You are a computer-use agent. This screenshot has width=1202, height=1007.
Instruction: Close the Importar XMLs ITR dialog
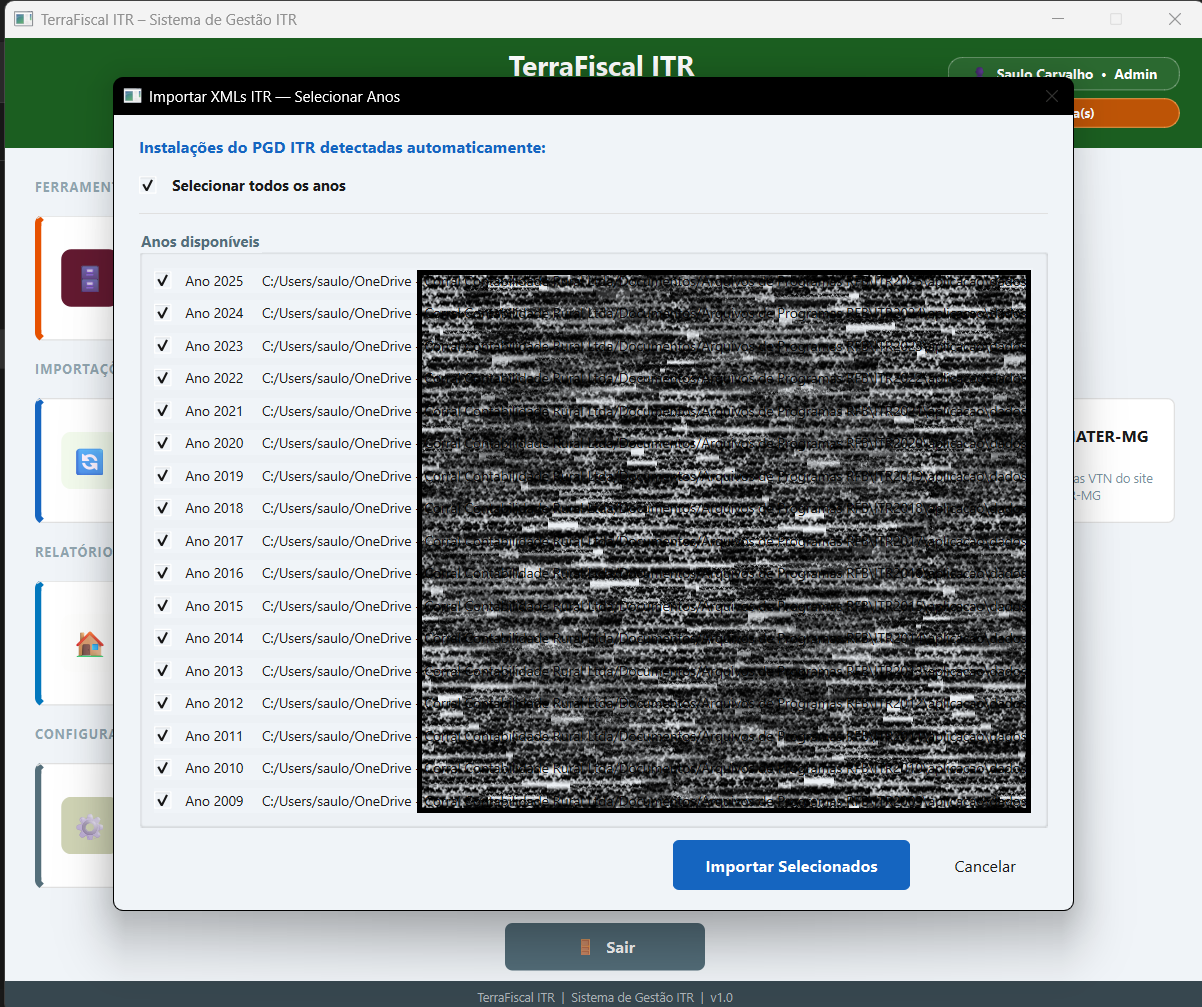[1051, 96]
